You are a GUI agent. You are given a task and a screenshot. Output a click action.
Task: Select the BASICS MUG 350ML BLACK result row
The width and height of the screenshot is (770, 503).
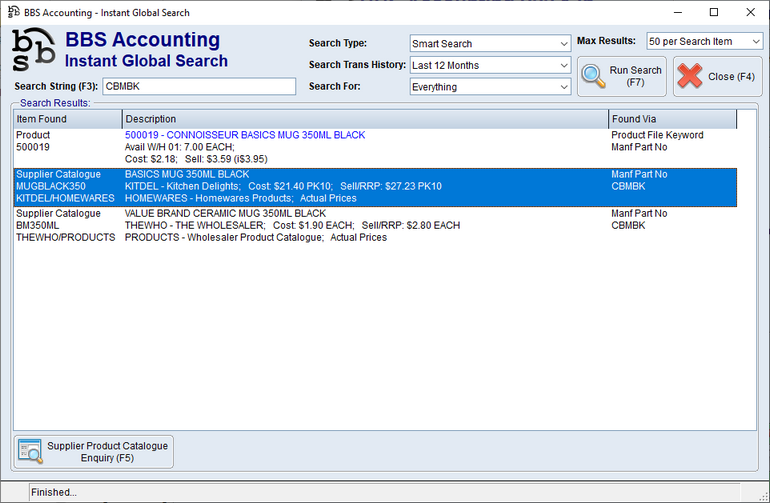pyautogui.click(x=364, y=186)
